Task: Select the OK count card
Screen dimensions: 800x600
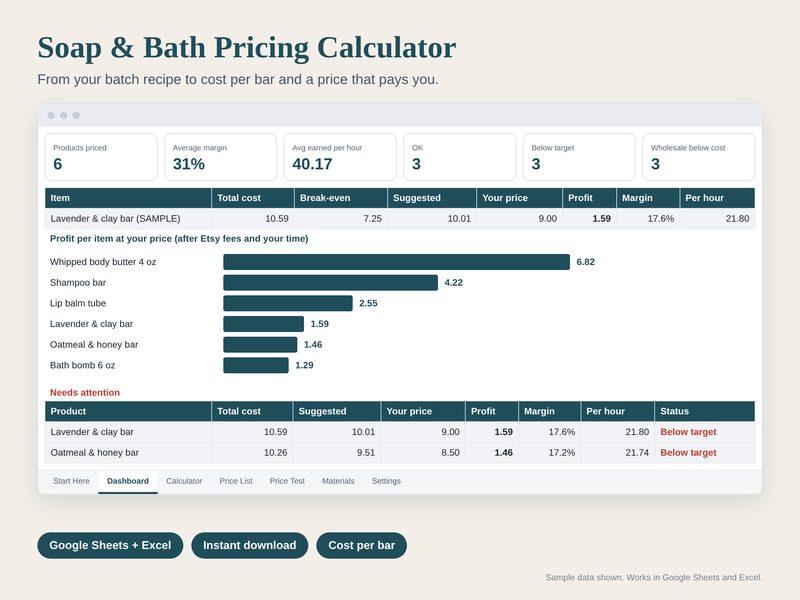Action: click(x=460, y=157)
